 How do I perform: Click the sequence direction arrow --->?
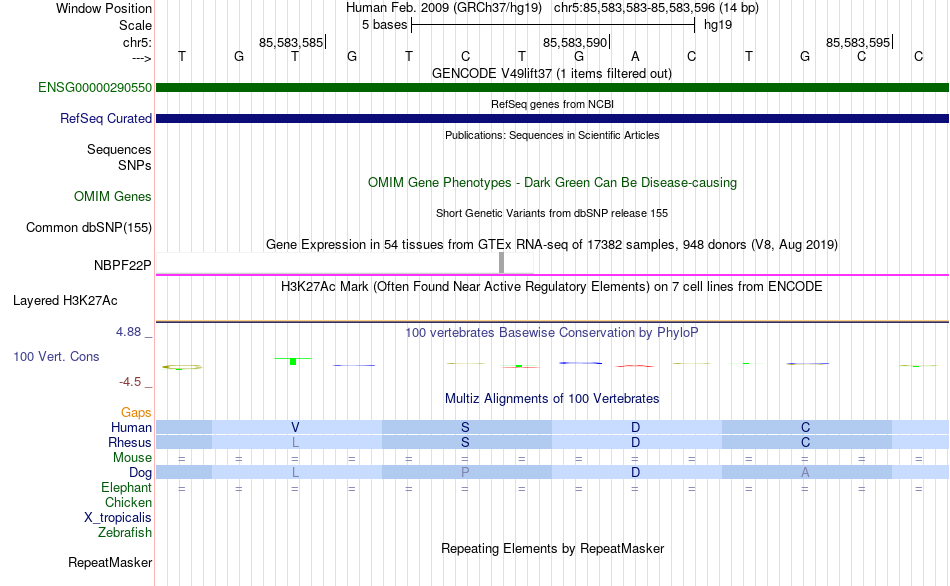(142, 58)
